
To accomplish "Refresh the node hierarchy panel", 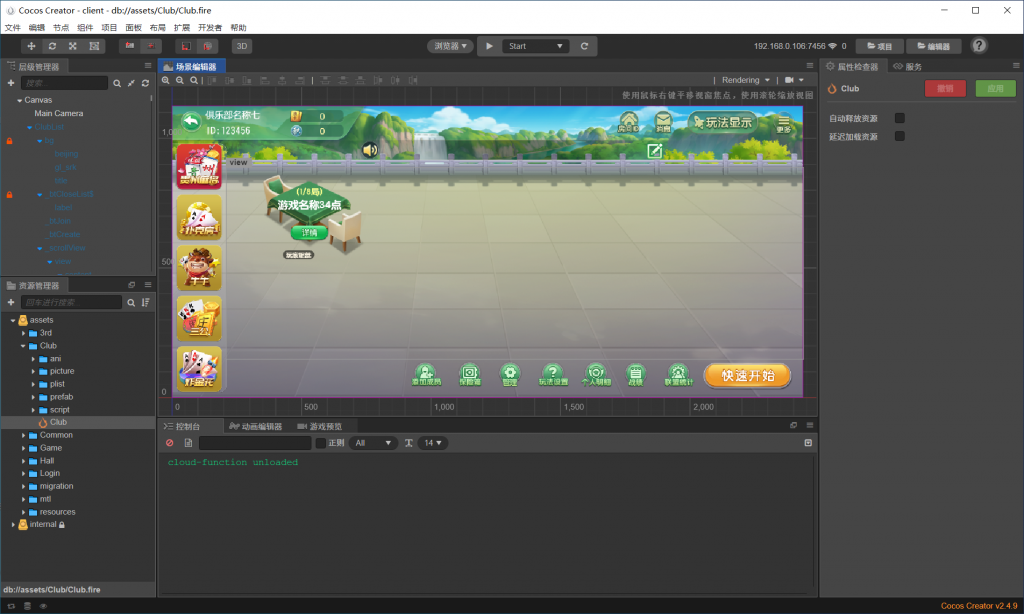I will [x=145, y=83].
